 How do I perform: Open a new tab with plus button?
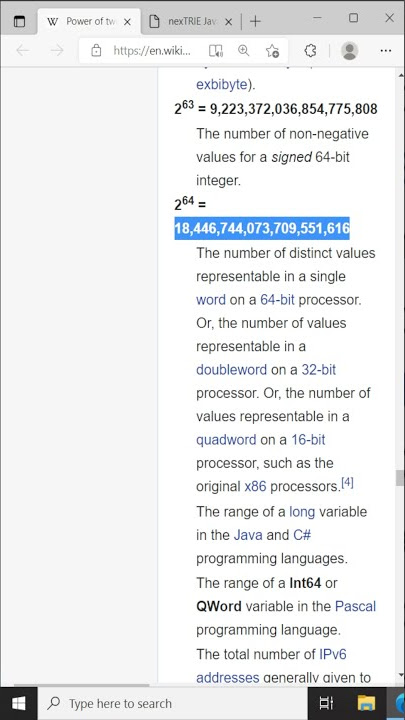[255, 21]
